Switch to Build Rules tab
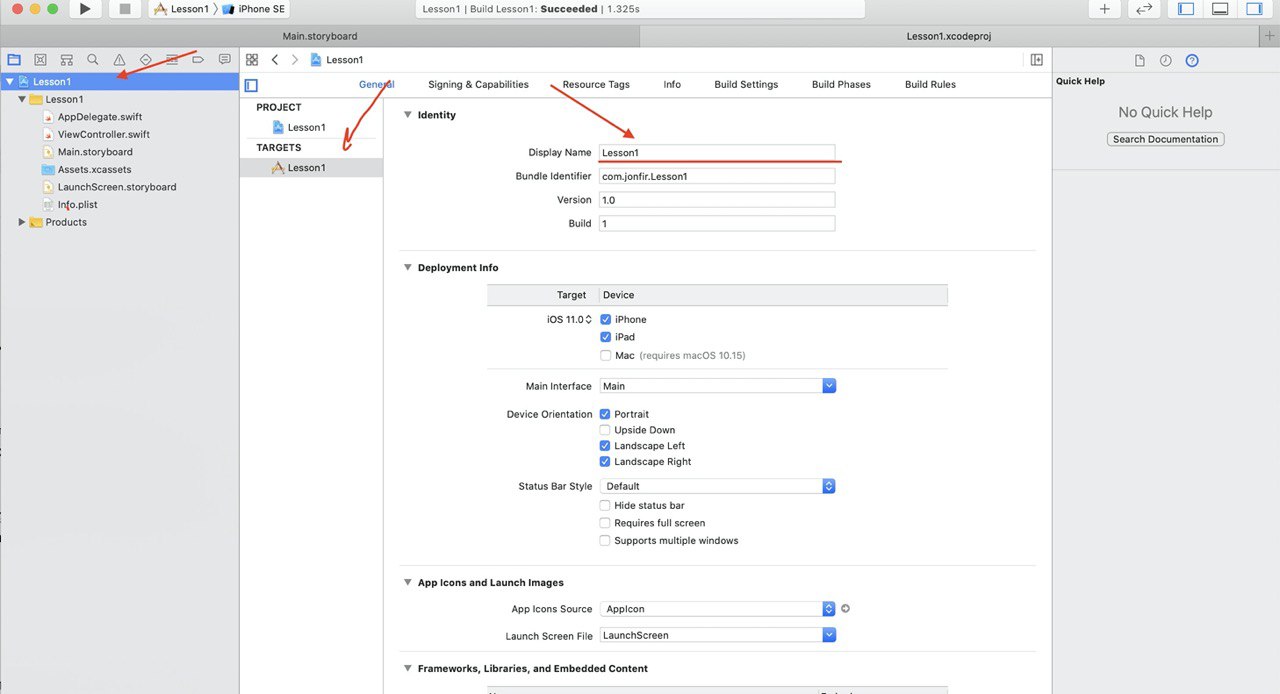The height and width of the screenshot is (694, 1280). (x=930, y=85)
